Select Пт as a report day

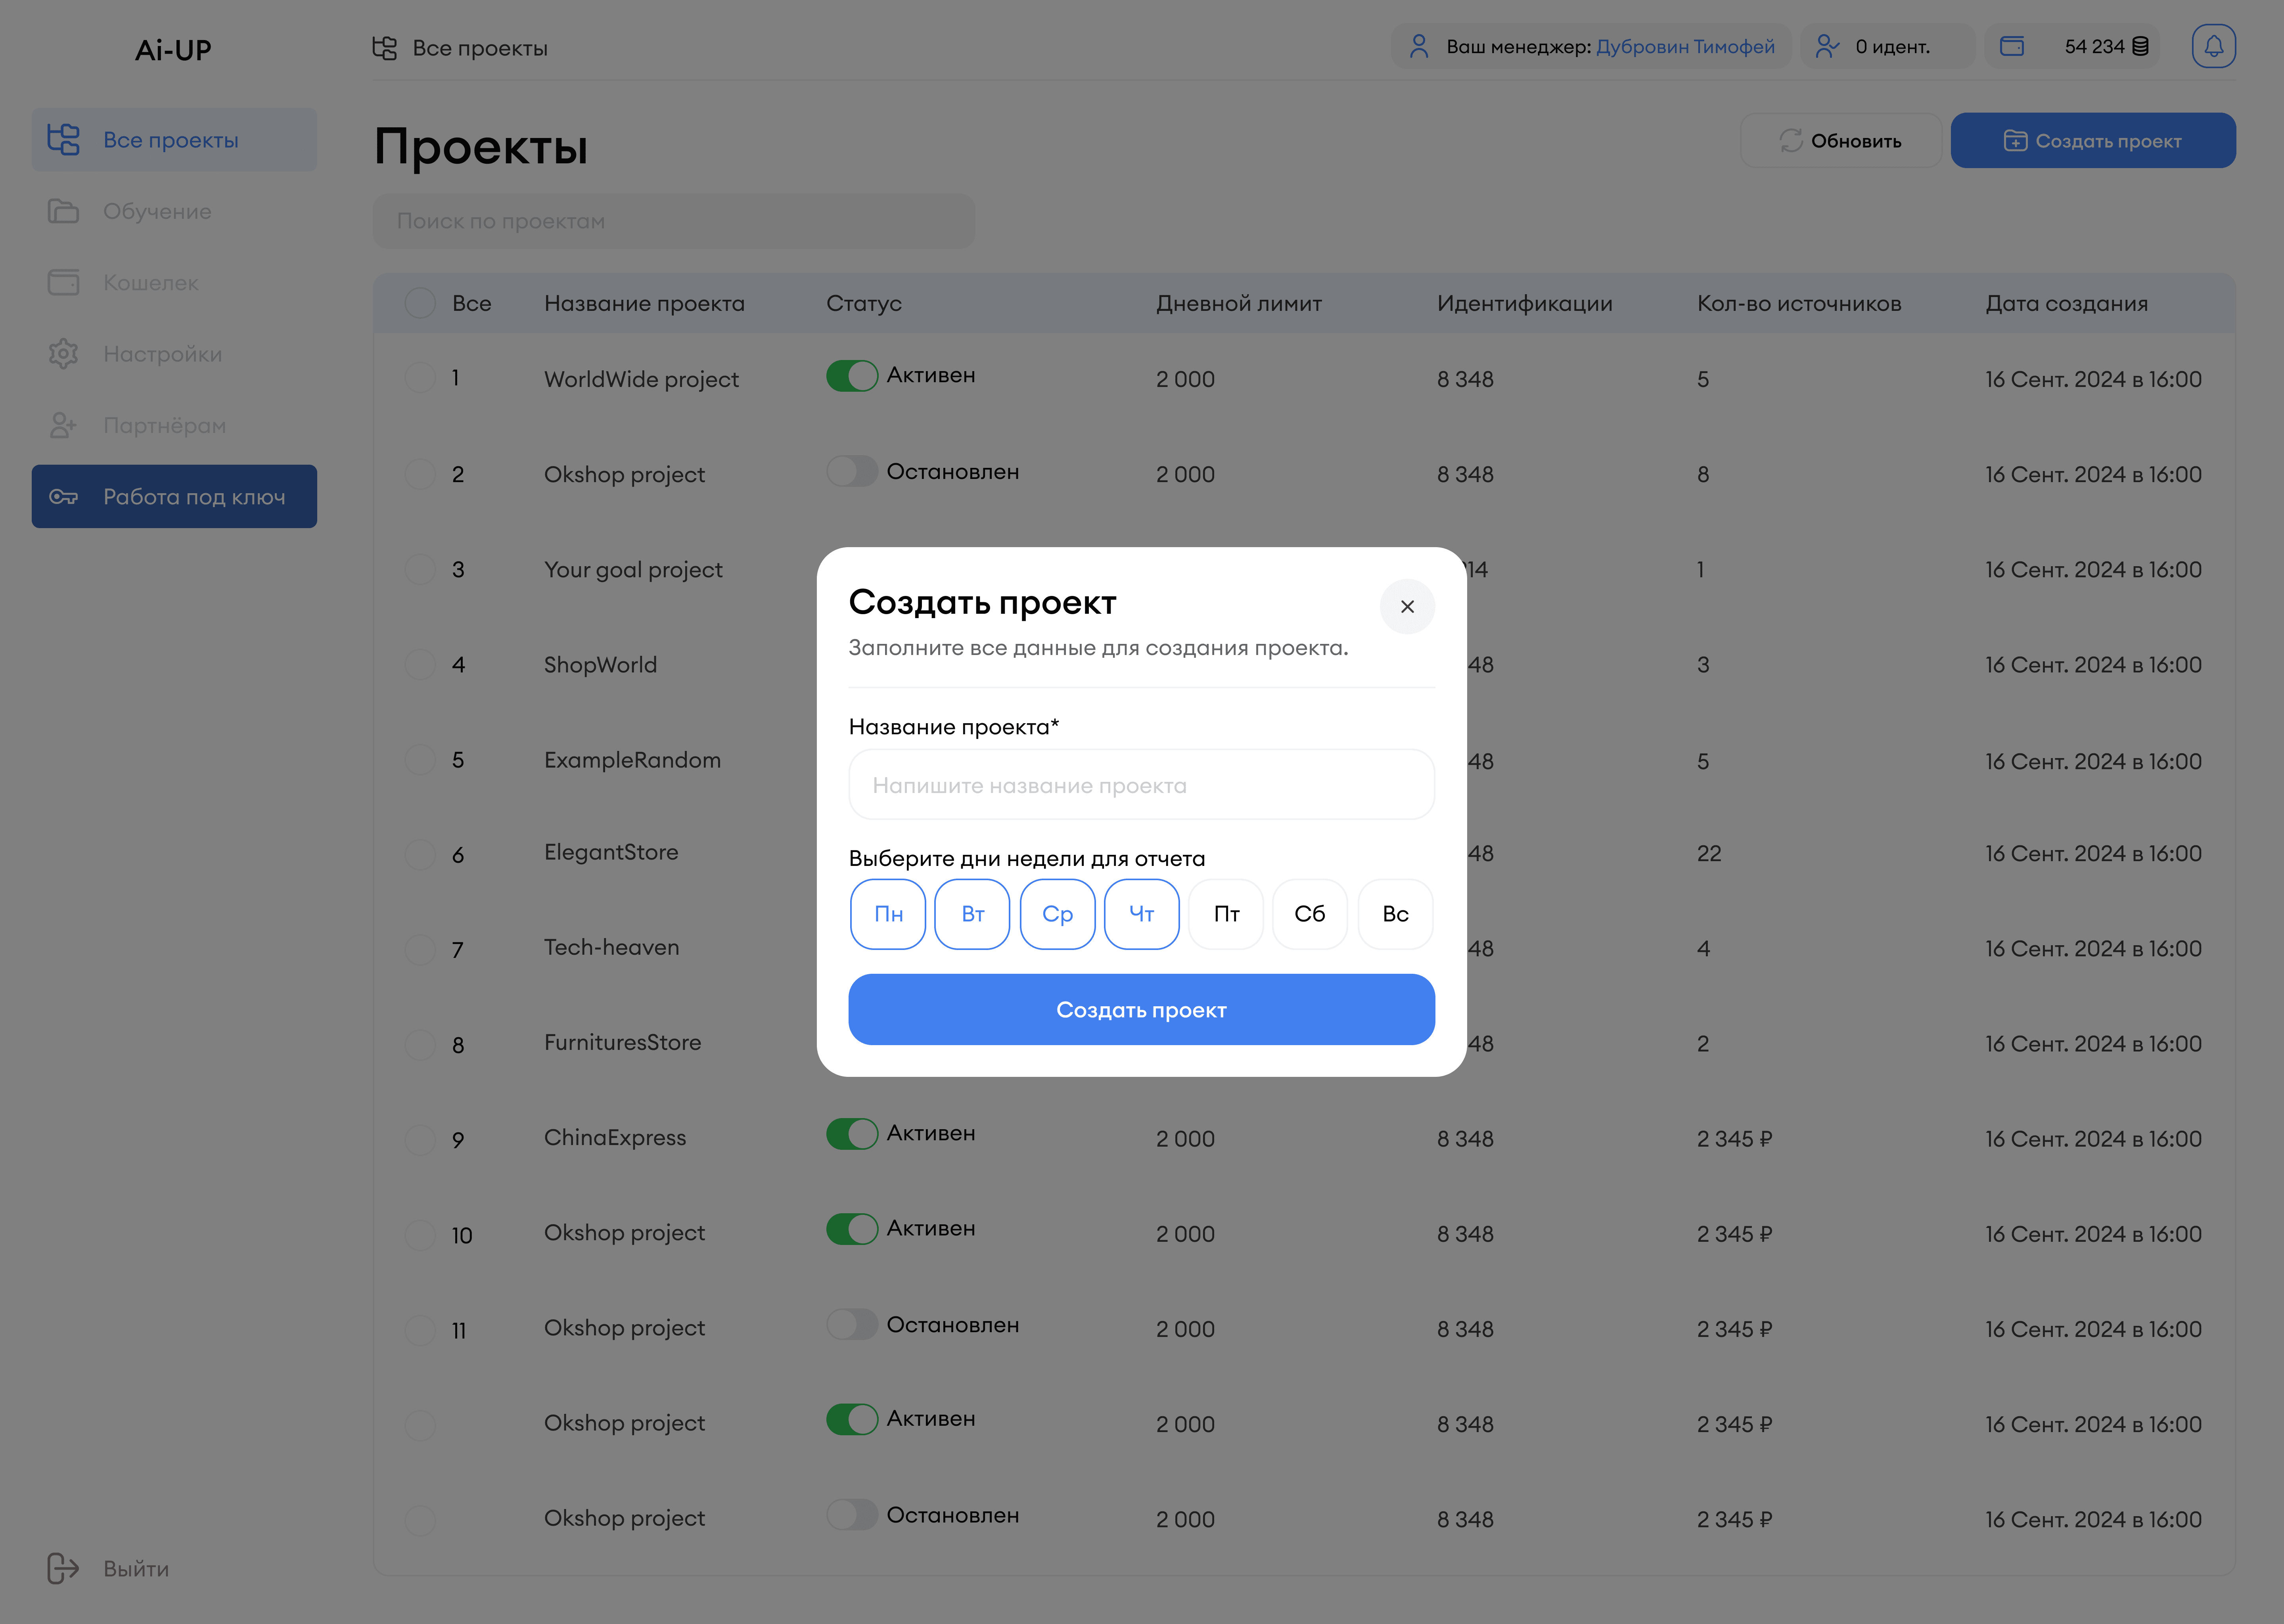click(x=1226, y=913)
